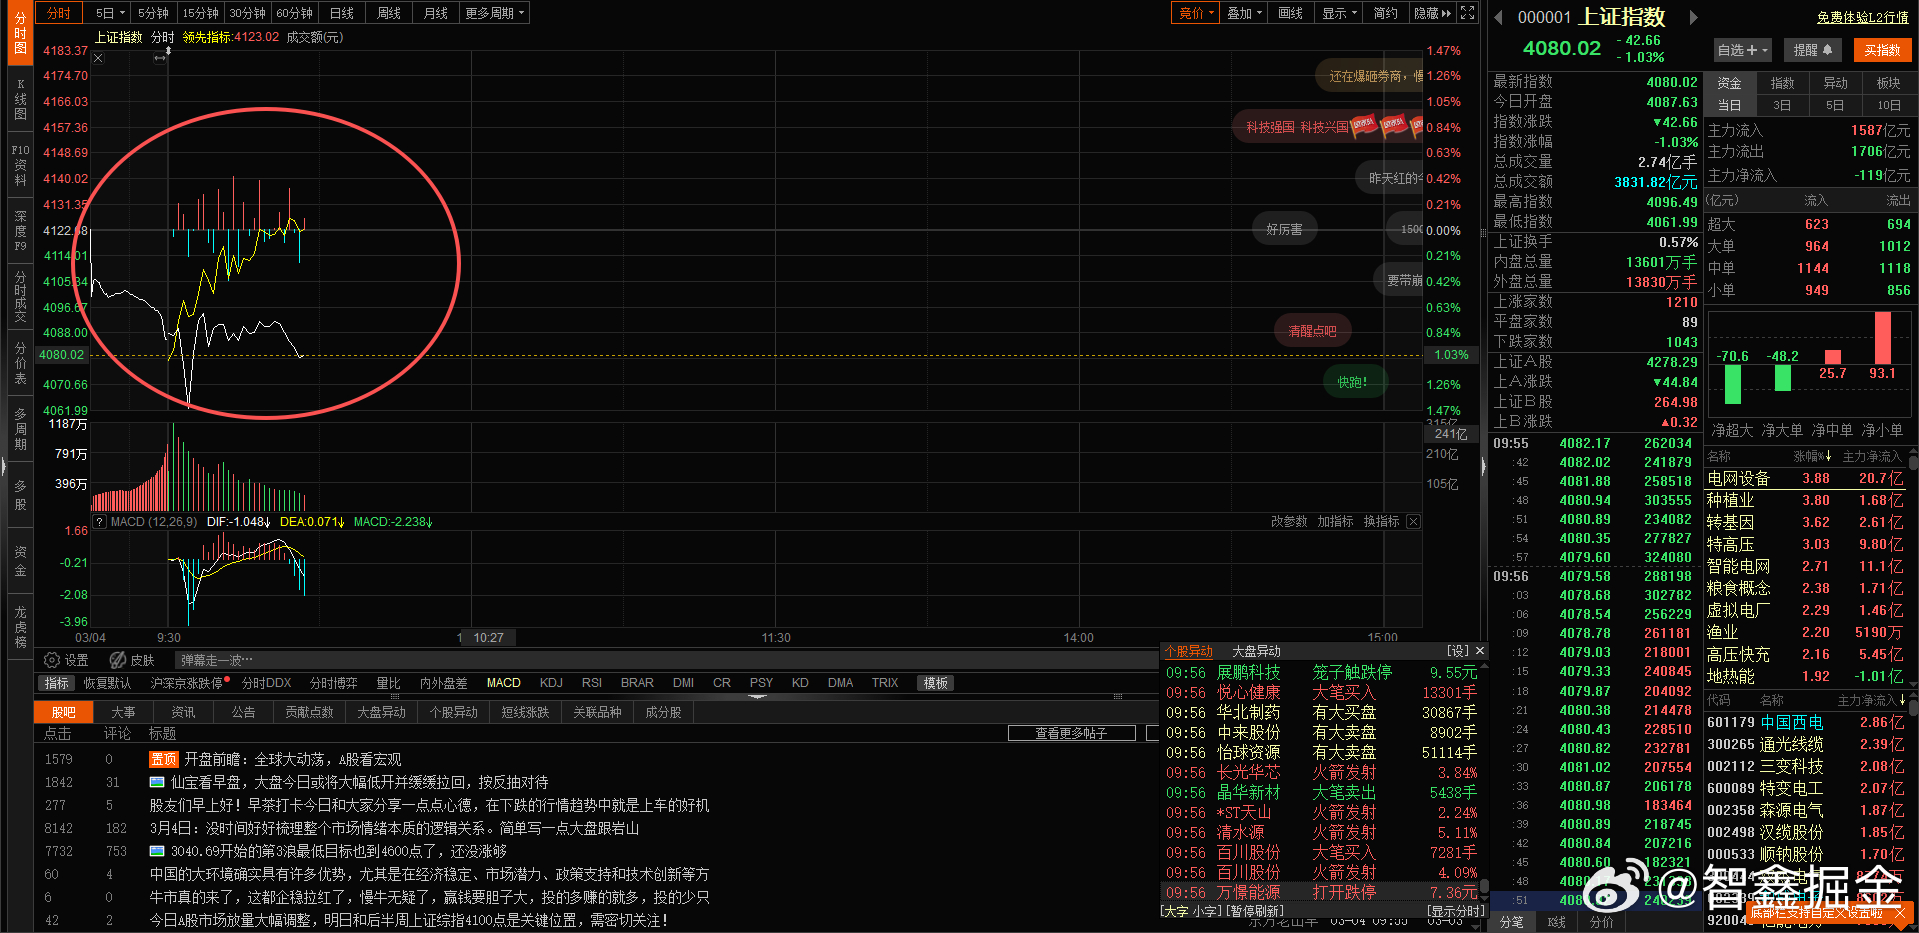Select the 分时DDX indicator
This screenshot has height=933, width=1919.
point(266,683)
